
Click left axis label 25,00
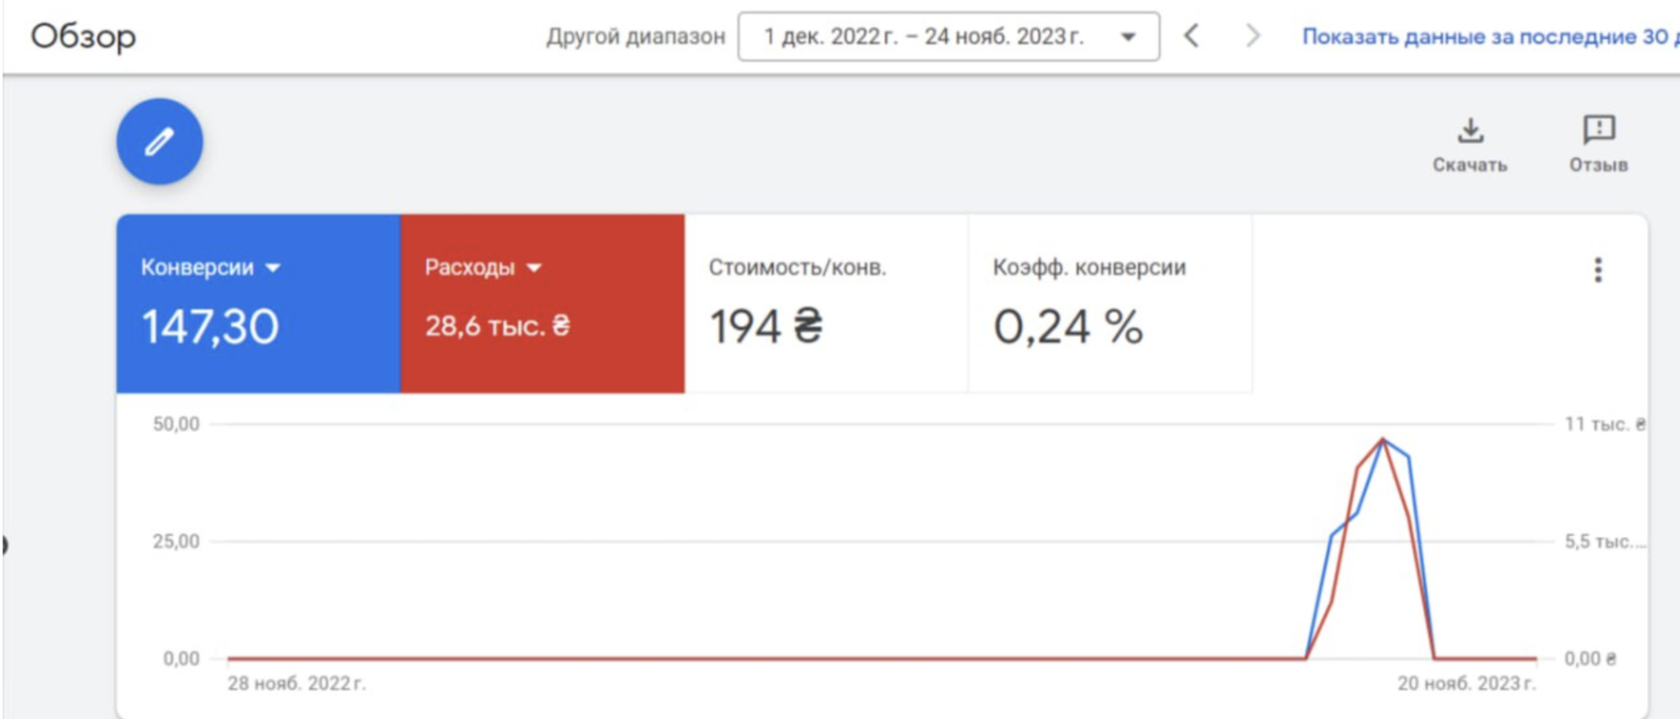pos(176,541)
